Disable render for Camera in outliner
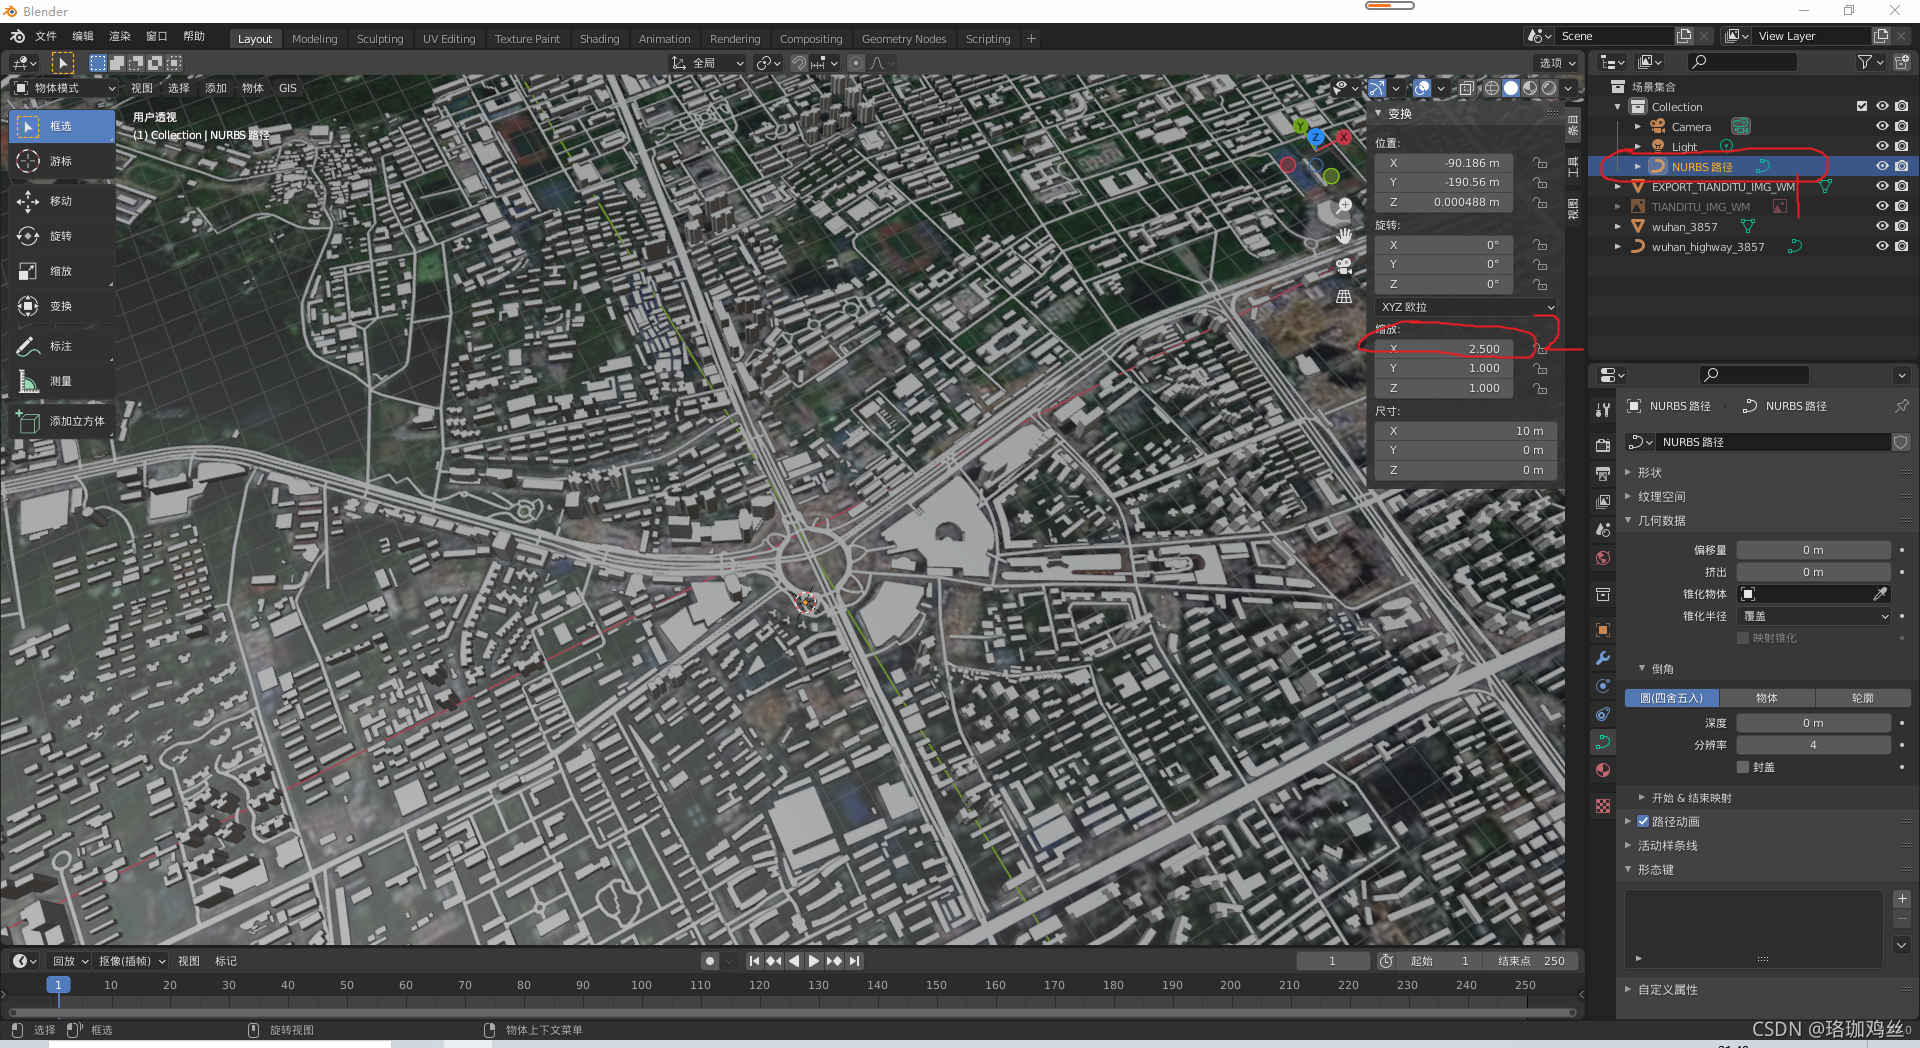1920x1048 pixels. (x=1902, y=126)
